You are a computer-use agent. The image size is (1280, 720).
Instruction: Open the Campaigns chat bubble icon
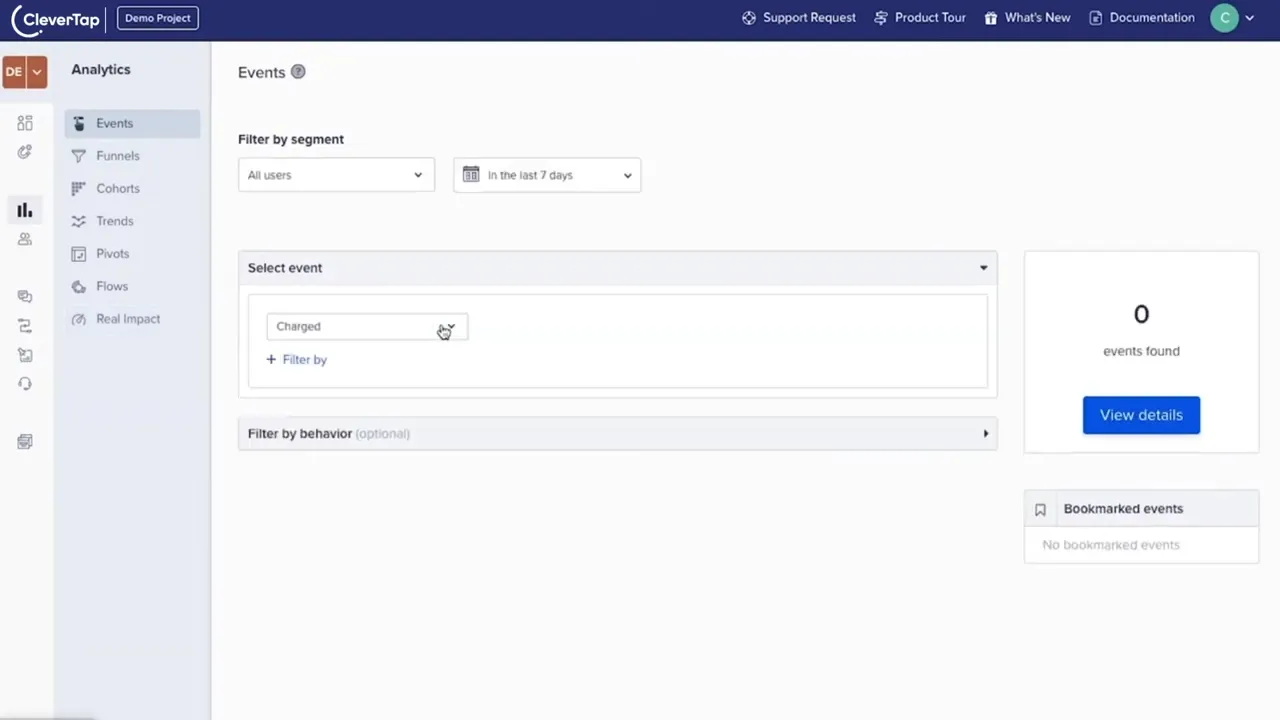(x=24, y=296)
